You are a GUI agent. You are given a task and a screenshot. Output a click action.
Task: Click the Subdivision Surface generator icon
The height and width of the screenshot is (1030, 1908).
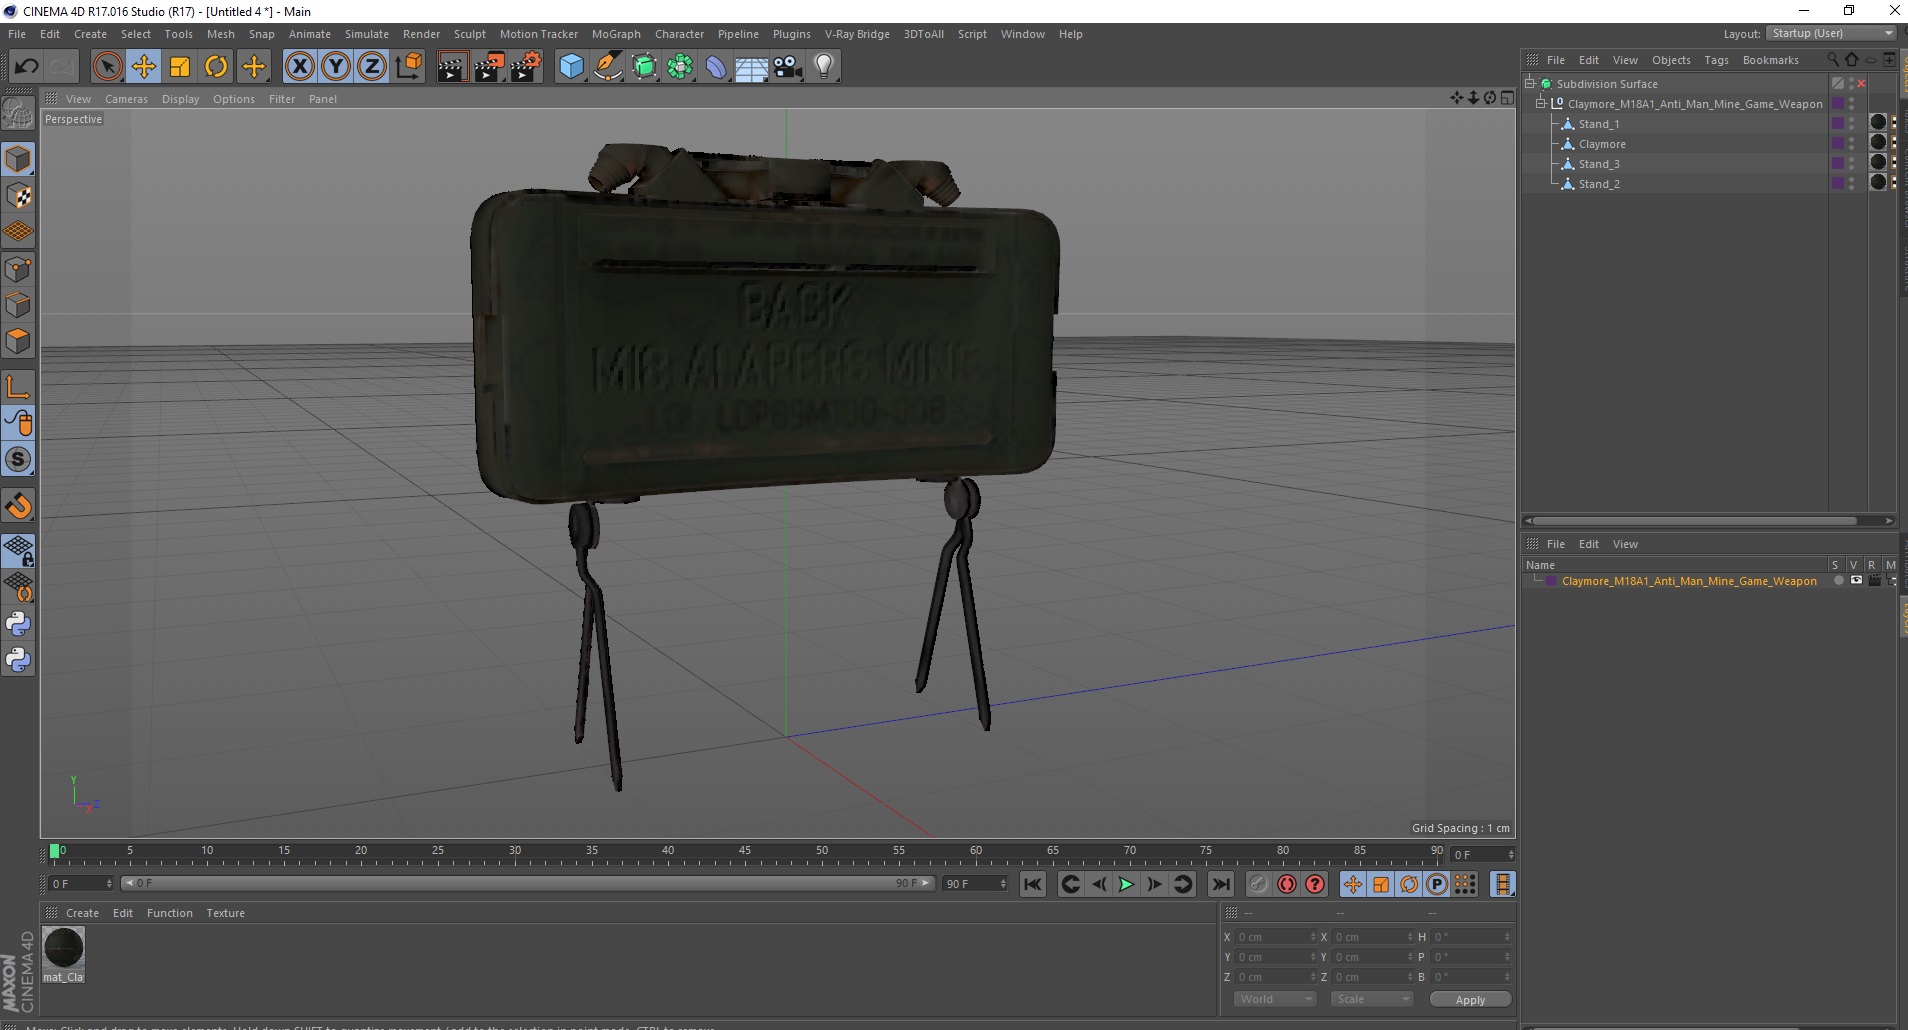[x=644, y=67]
